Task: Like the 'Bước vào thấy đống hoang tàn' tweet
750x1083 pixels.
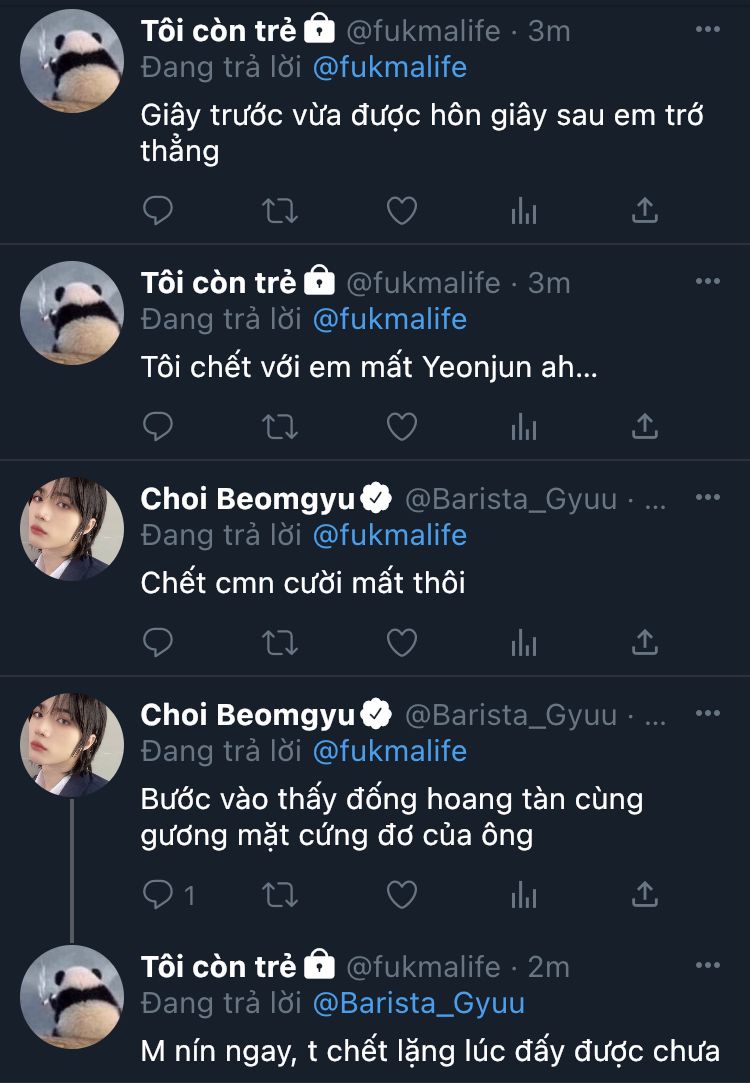Action: 401,895
